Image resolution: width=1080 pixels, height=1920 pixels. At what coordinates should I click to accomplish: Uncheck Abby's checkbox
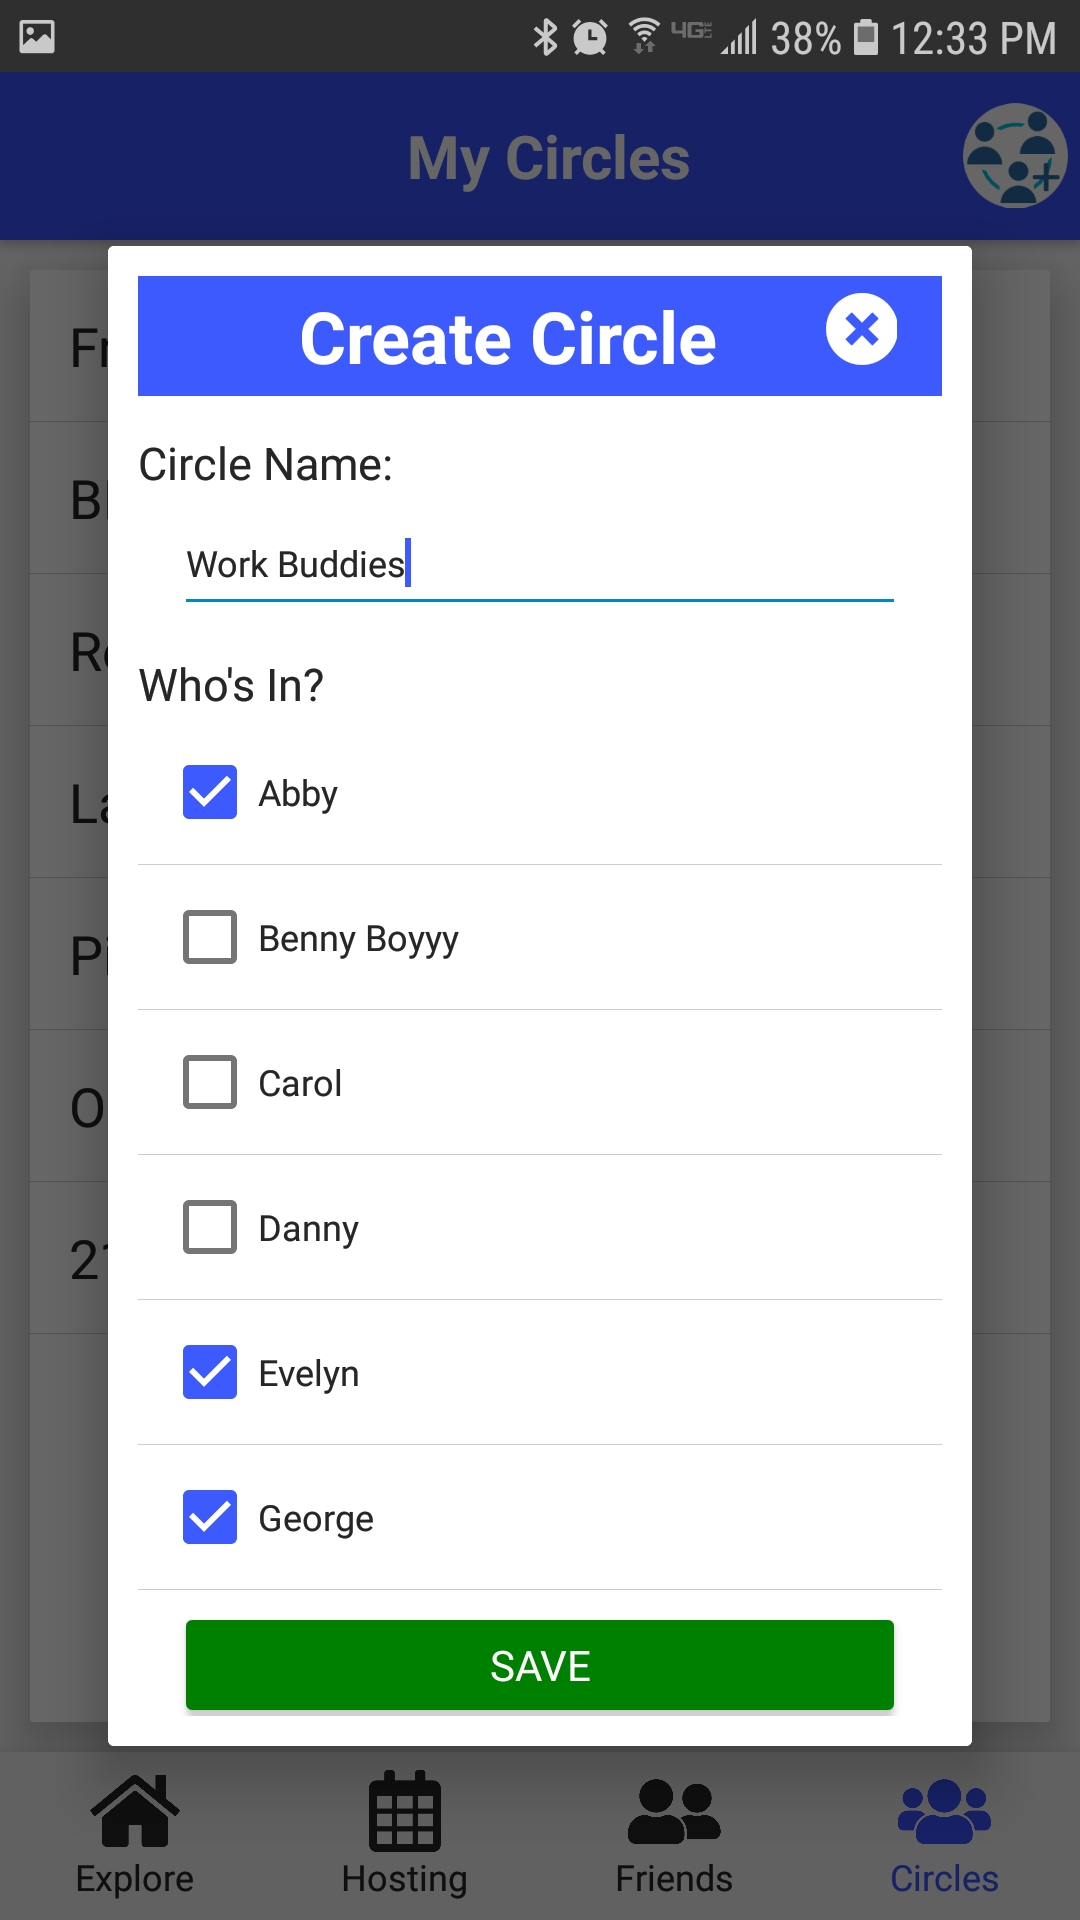tap(210, 792)
